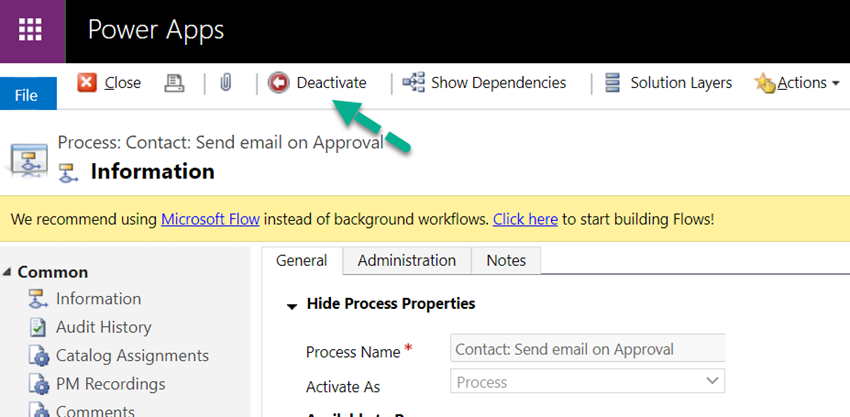Select PM Recordings in the sidebar
Viewport: 850px width, 417px height.
point(111,384)
